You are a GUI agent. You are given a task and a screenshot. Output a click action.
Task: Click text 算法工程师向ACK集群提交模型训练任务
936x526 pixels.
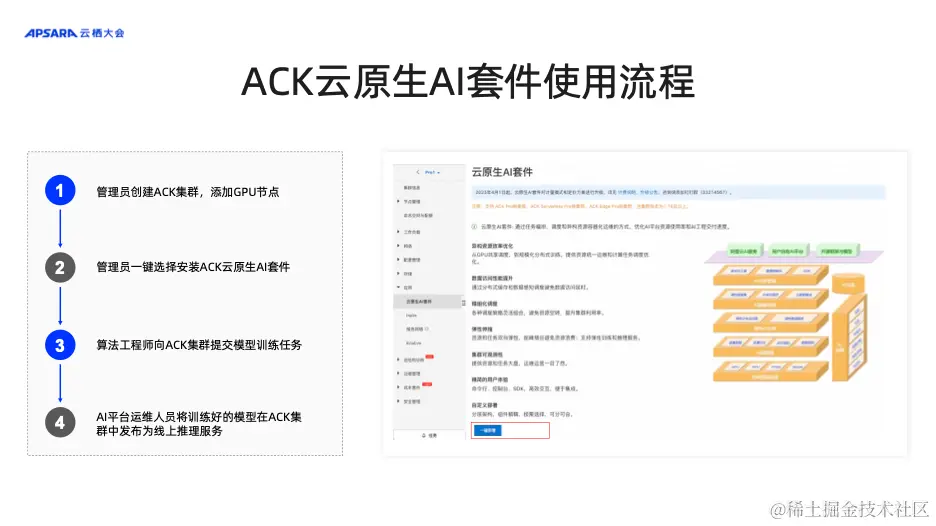pos(199,345)
